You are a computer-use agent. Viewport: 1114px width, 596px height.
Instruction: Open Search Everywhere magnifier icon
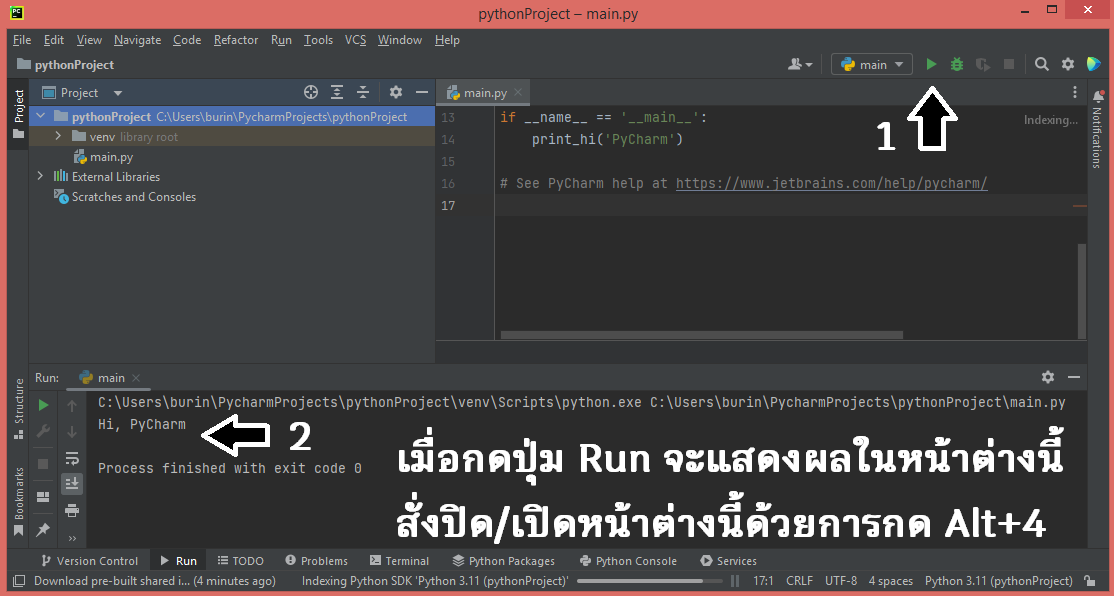click(x=1042, y=64)
